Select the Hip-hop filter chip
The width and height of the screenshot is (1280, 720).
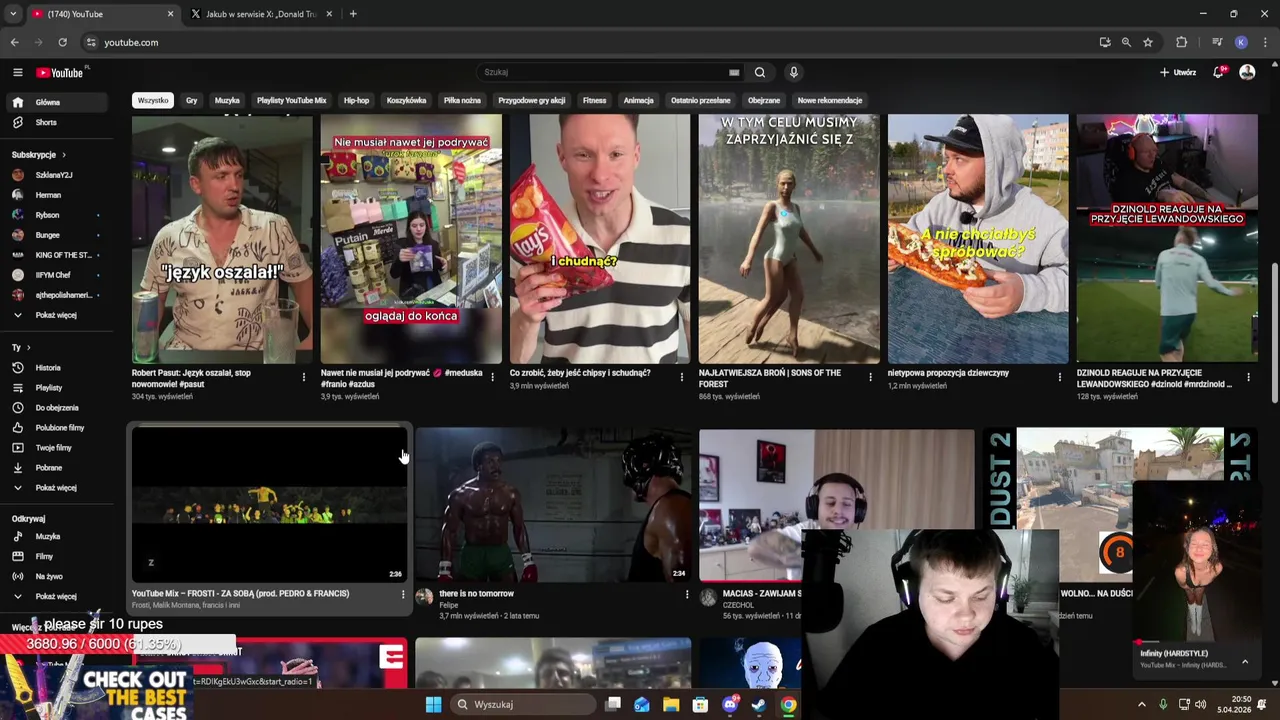click(x=356, y=100)
